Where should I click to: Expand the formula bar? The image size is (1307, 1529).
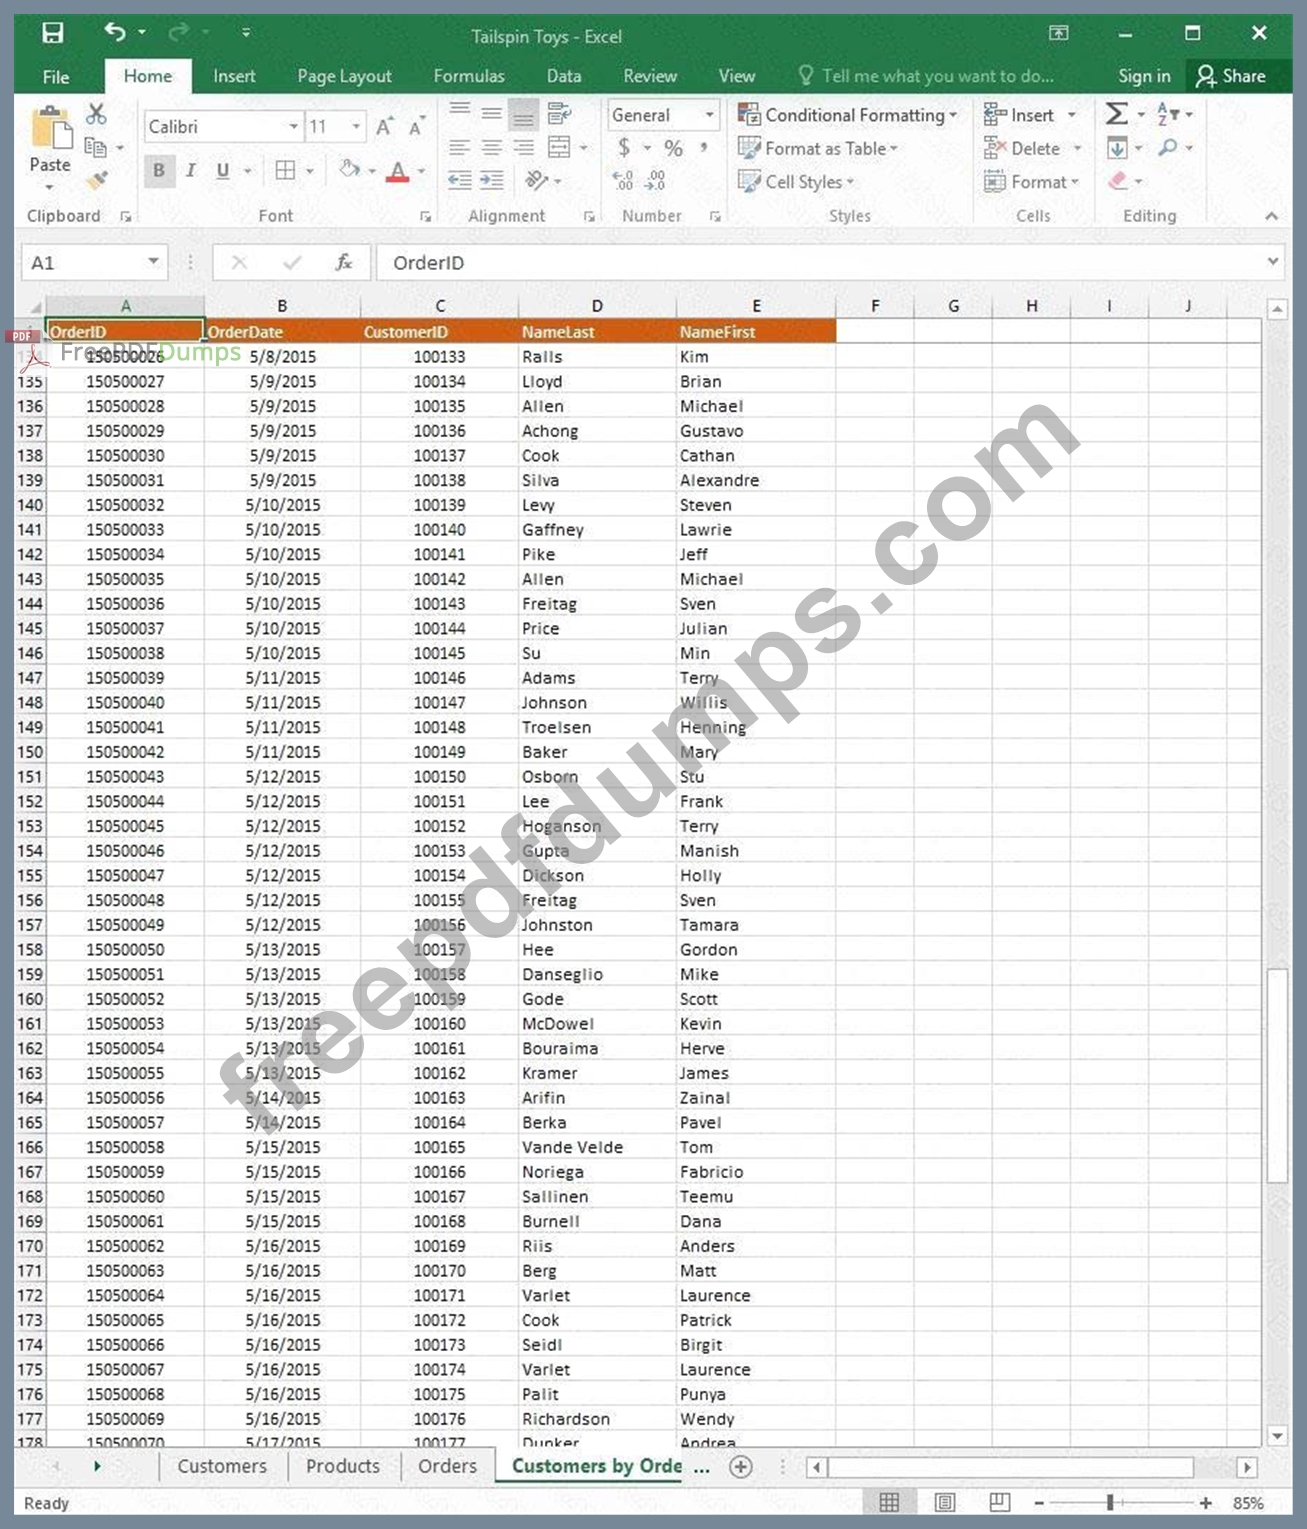click(1273, 262)
